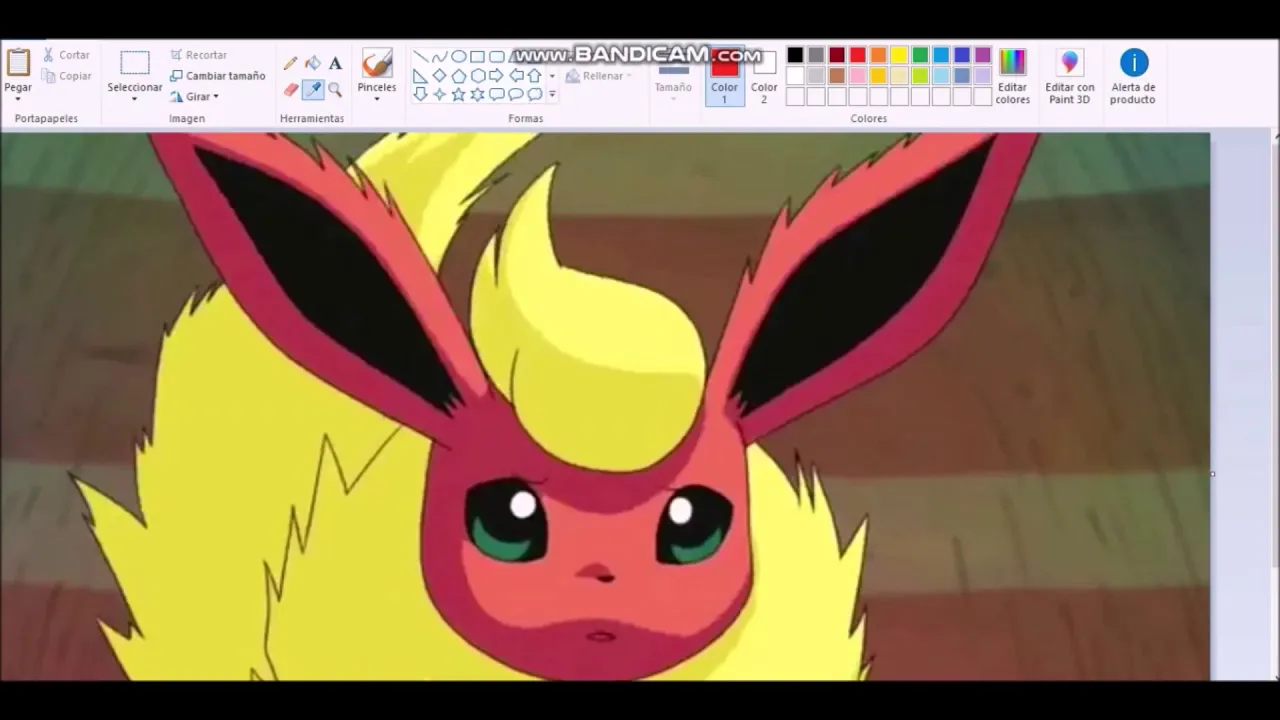
Task: Pick the black color swatch
Action: click(x=795, y=55)
